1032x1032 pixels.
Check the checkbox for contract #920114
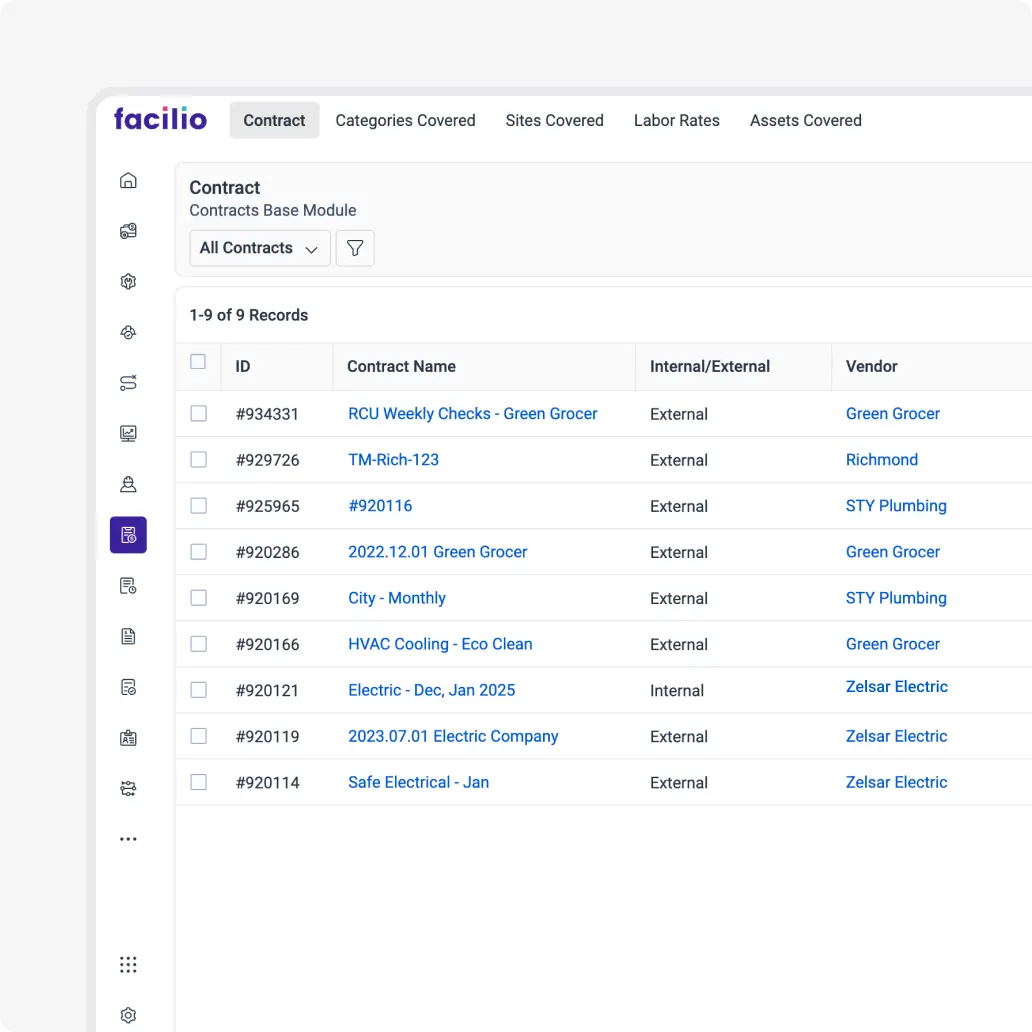pyautogui.click(x=198, y=782)
